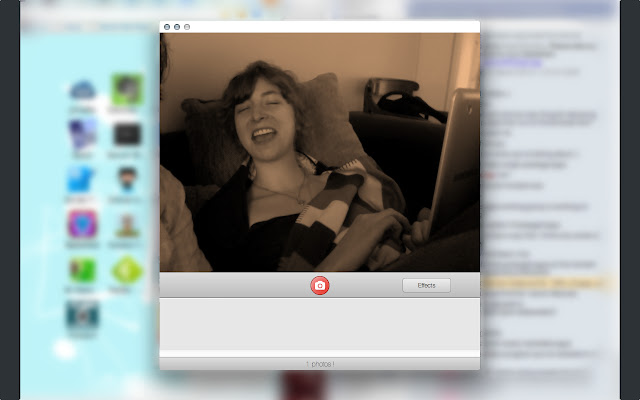
Task: Click the sepia camera preview image
Action: coord(319,152)
